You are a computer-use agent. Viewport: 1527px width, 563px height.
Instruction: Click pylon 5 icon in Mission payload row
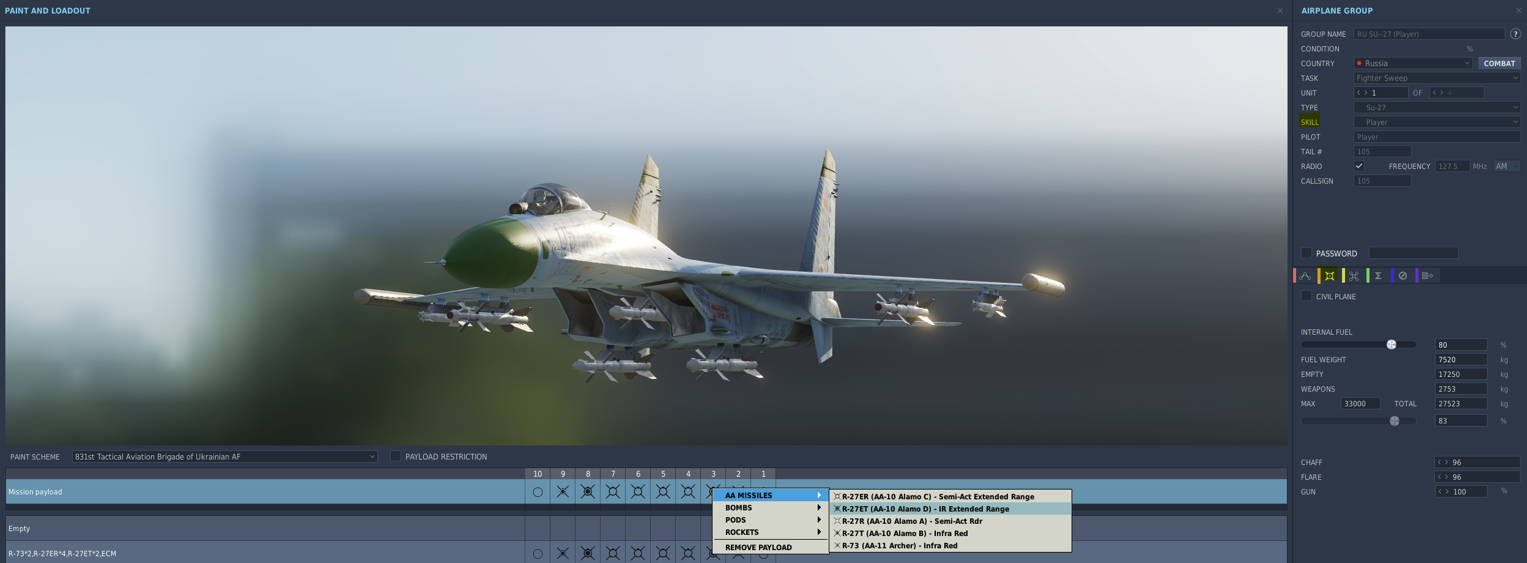663,492
